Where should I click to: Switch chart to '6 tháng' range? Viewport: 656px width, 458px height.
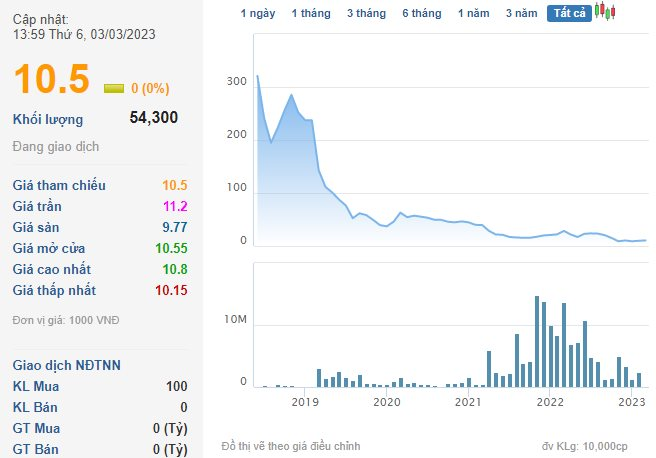[x=421, y=13]
